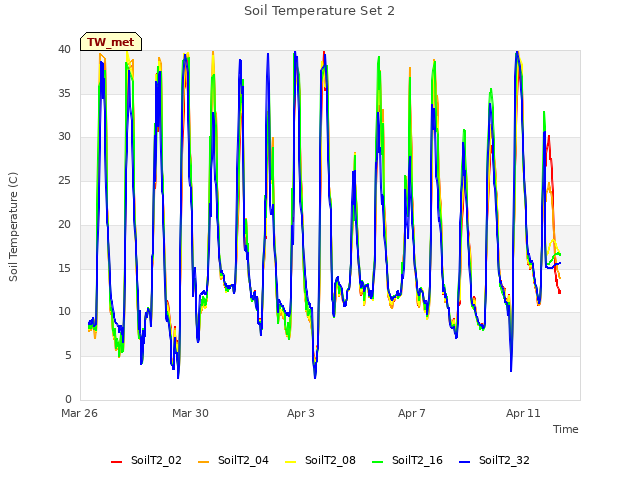Click the Soil Temperature (C) axis label

click(x=13, y=227)
